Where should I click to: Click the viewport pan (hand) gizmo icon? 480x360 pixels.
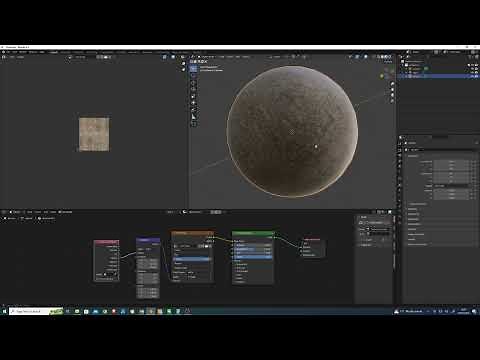392,90
